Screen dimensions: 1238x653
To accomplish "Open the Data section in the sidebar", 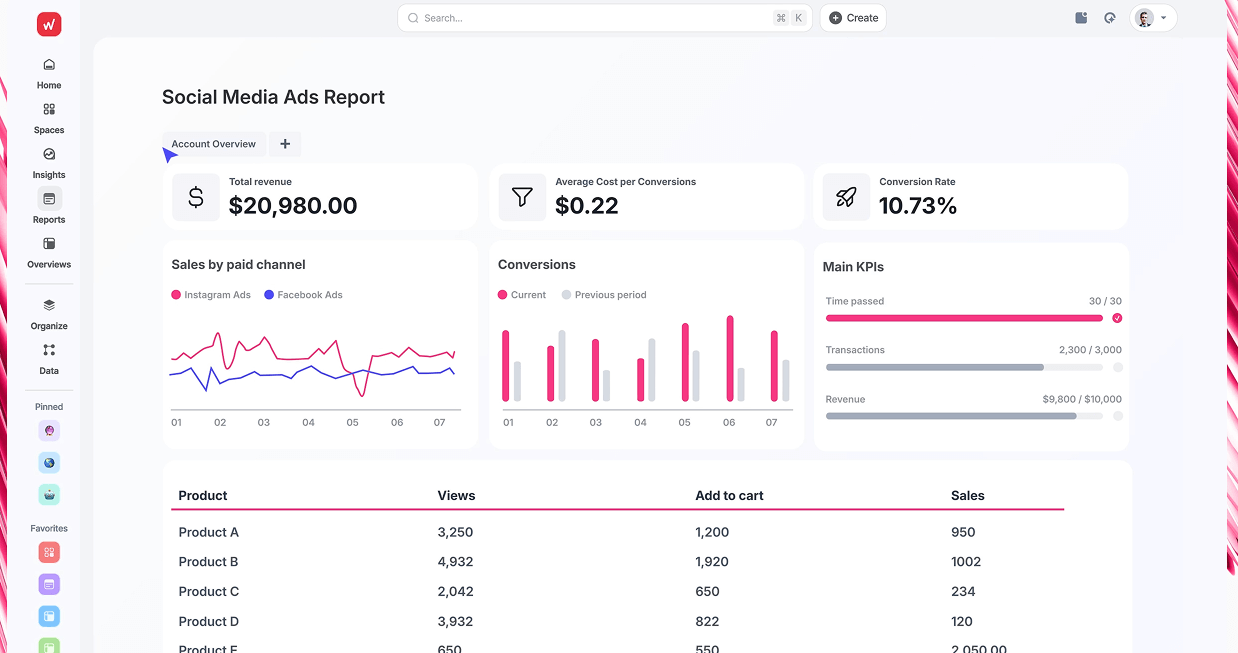I will 48,358.
